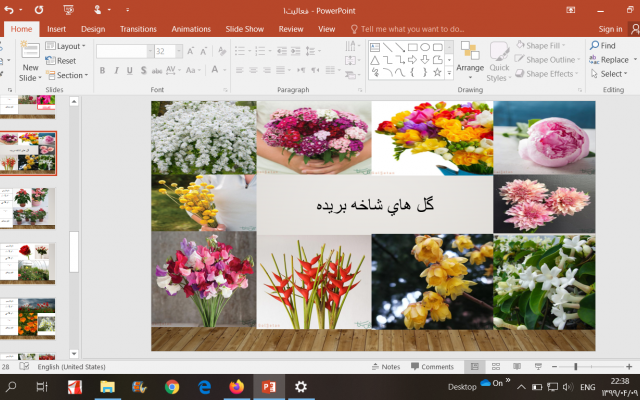Switch to Reading View icon
Viewport: 640px width, 400px height.
click(517, 367)
